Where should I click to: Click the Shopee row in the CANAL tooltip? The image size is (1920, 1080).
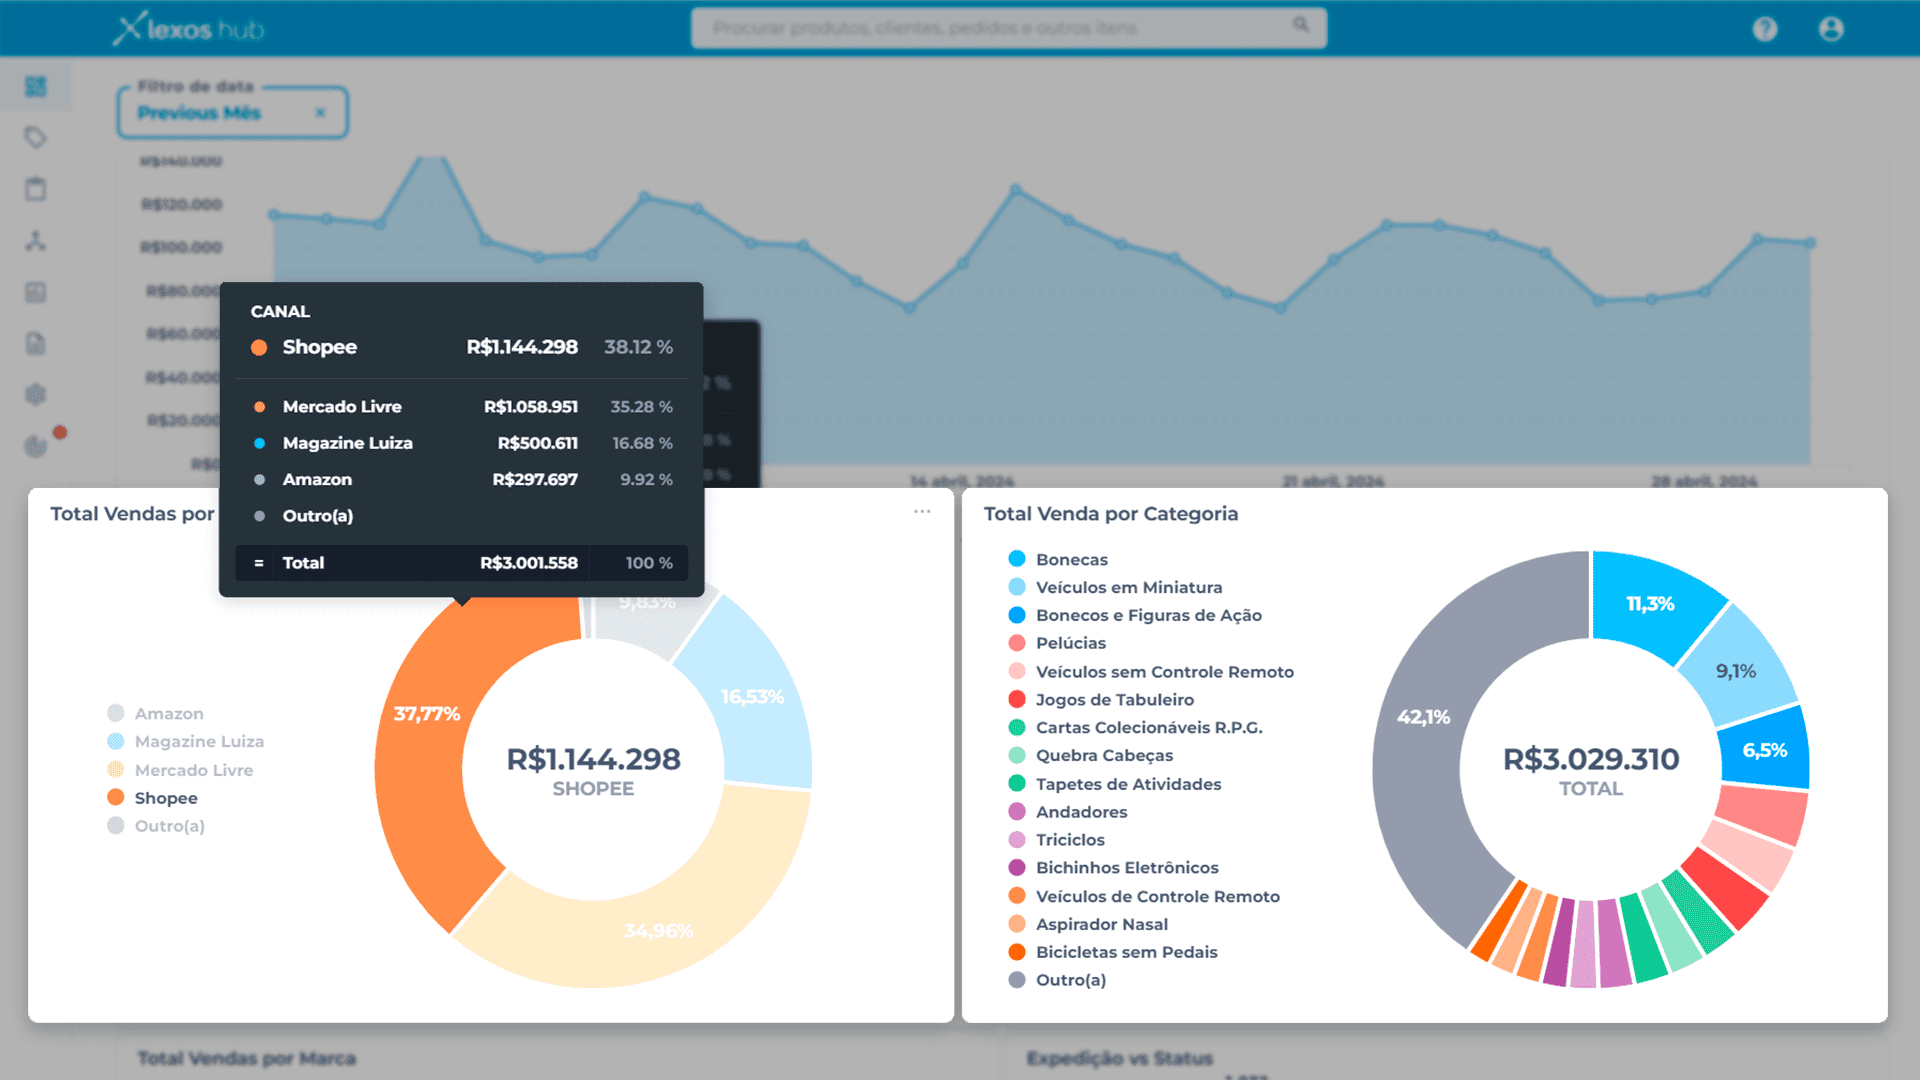[x=461, y=347]
